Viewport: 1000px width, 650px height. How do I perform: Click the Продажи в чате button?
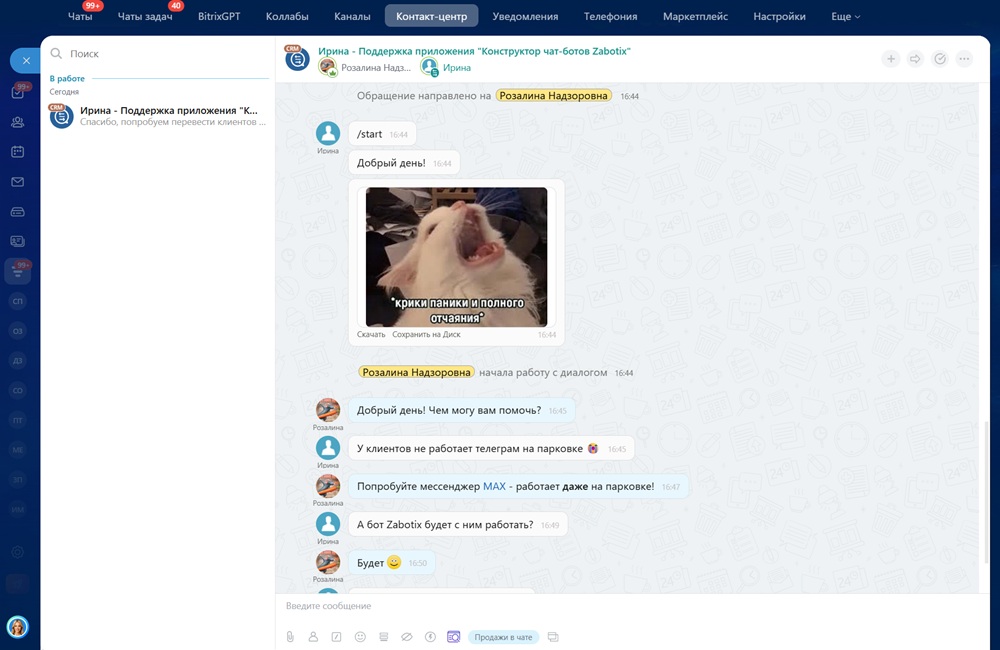coord(503,637)
